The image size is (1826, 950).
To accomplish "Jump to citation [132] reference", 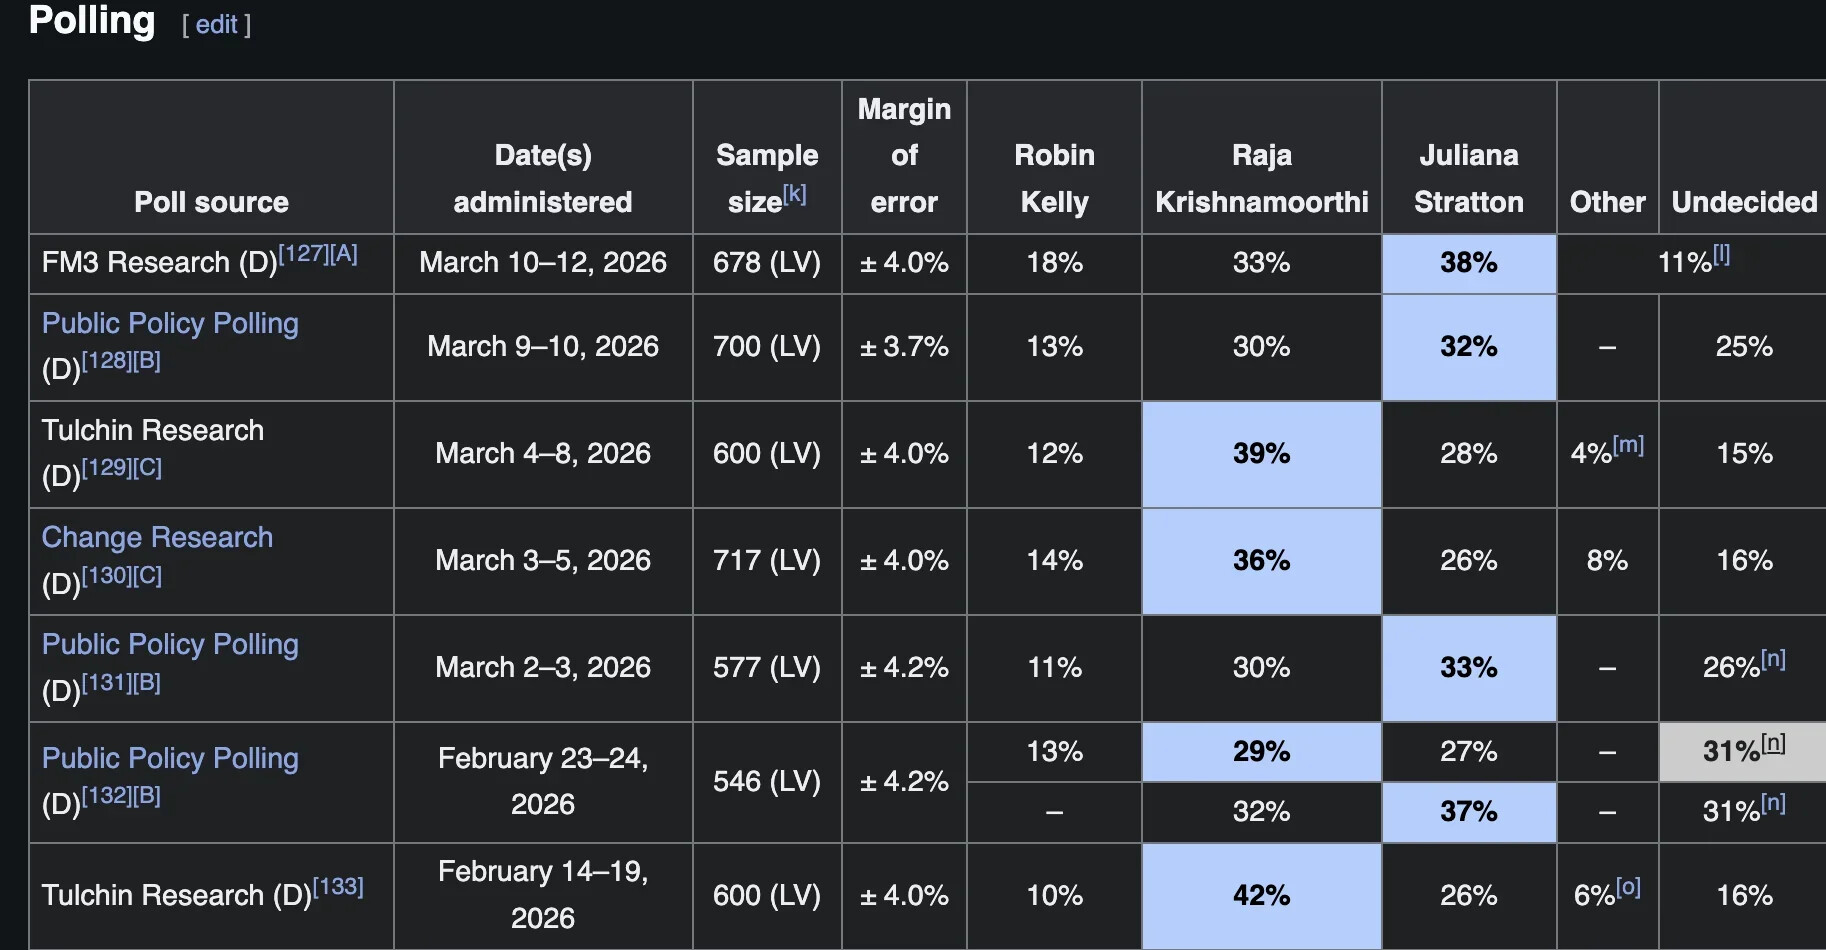I will pos(106,795).
